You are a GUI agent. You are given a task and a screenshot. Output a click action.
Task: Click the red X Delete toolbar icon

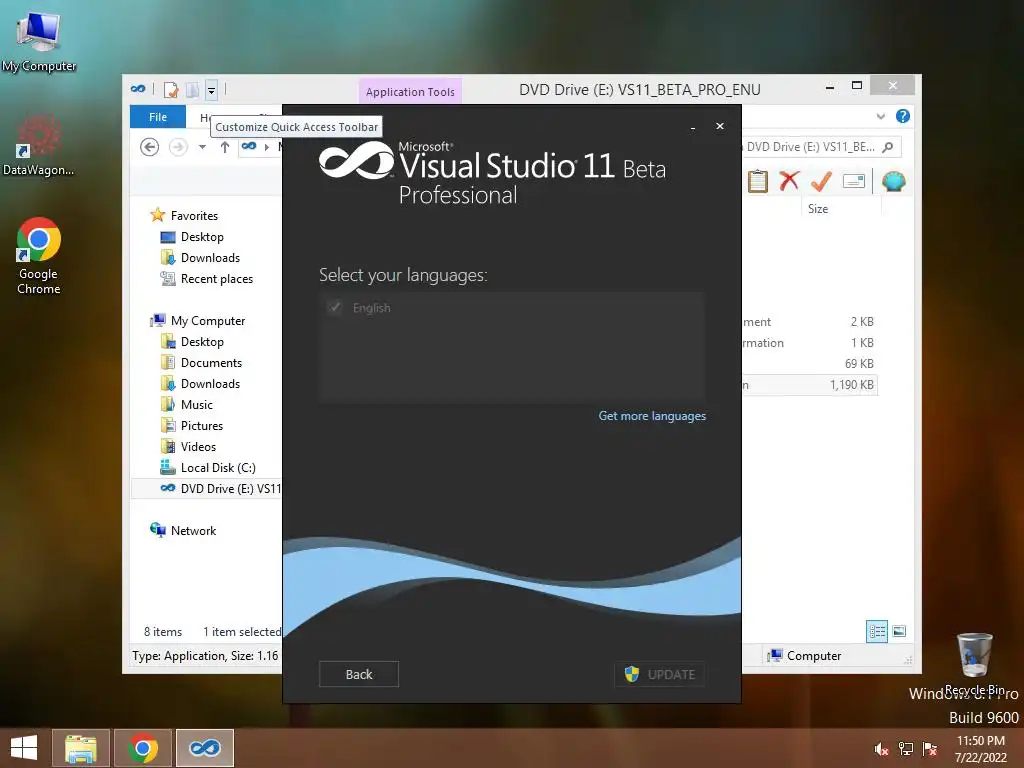[789, 181]
